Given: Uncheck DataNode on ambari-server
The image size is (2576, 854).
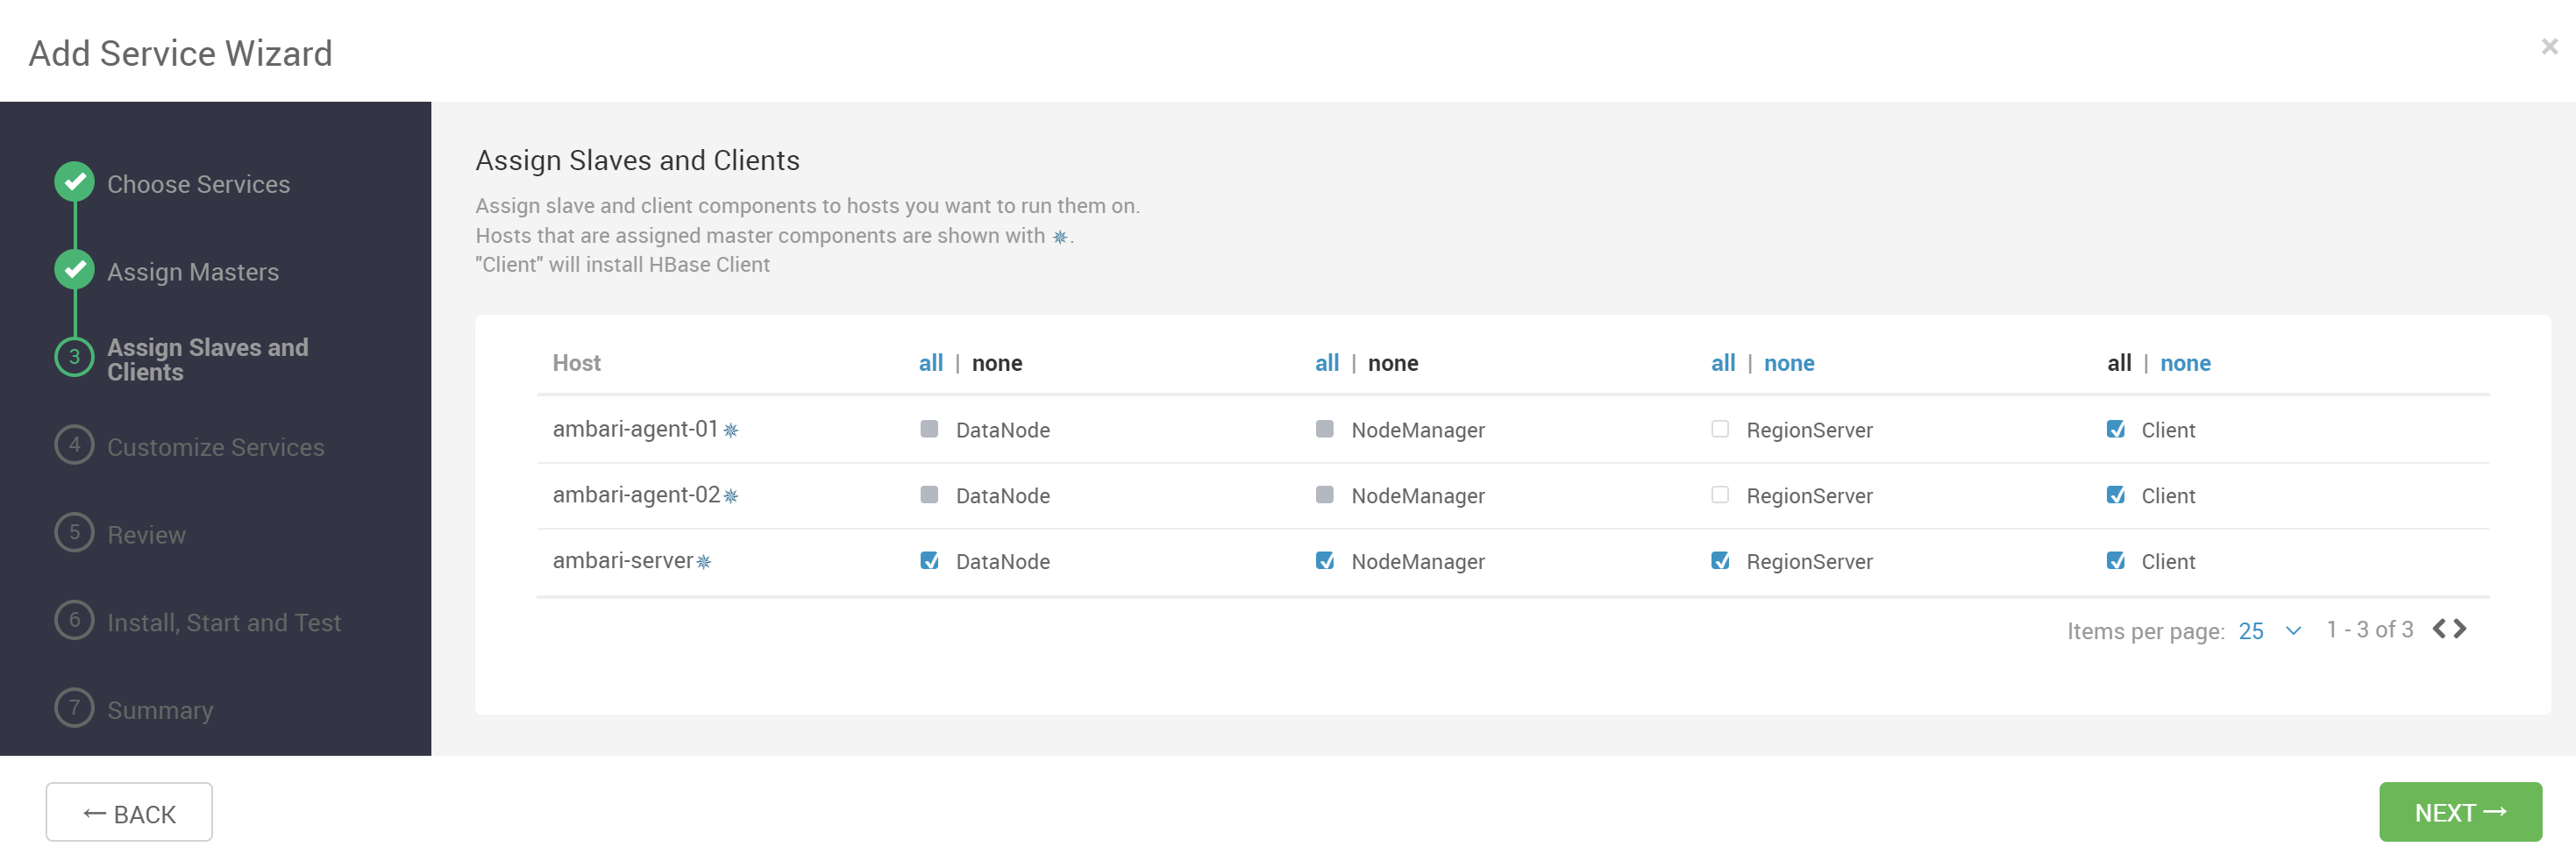Looking at the screenshot, I should [929, 561].
